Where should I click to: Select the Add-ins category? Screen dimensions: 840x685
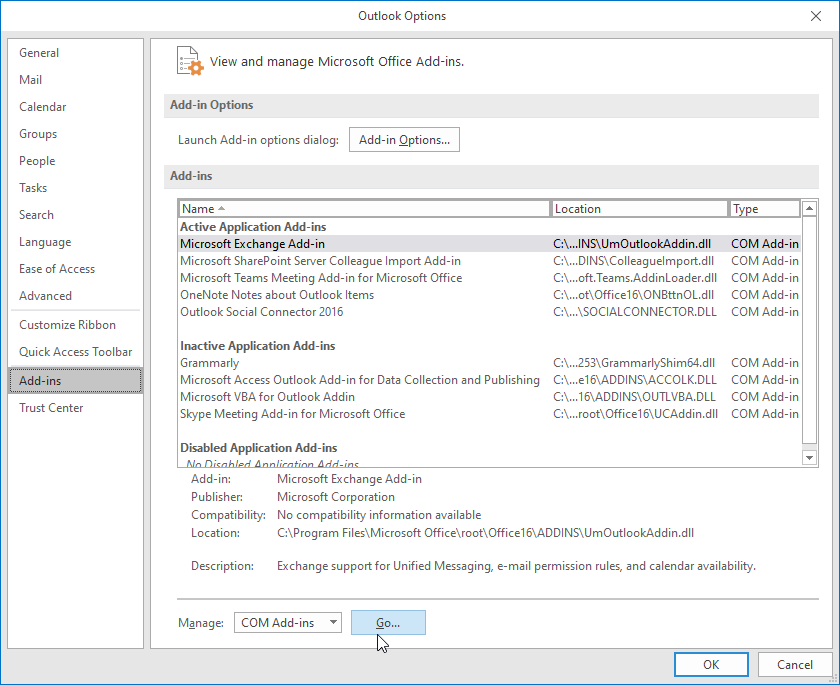click(76, 381)
